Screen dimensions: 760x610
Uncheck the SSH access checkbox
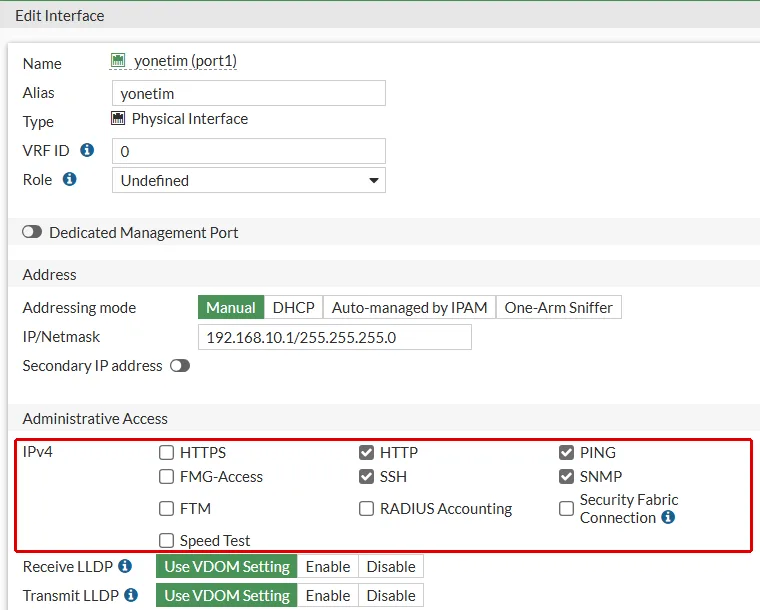click(x=366, y=477)
